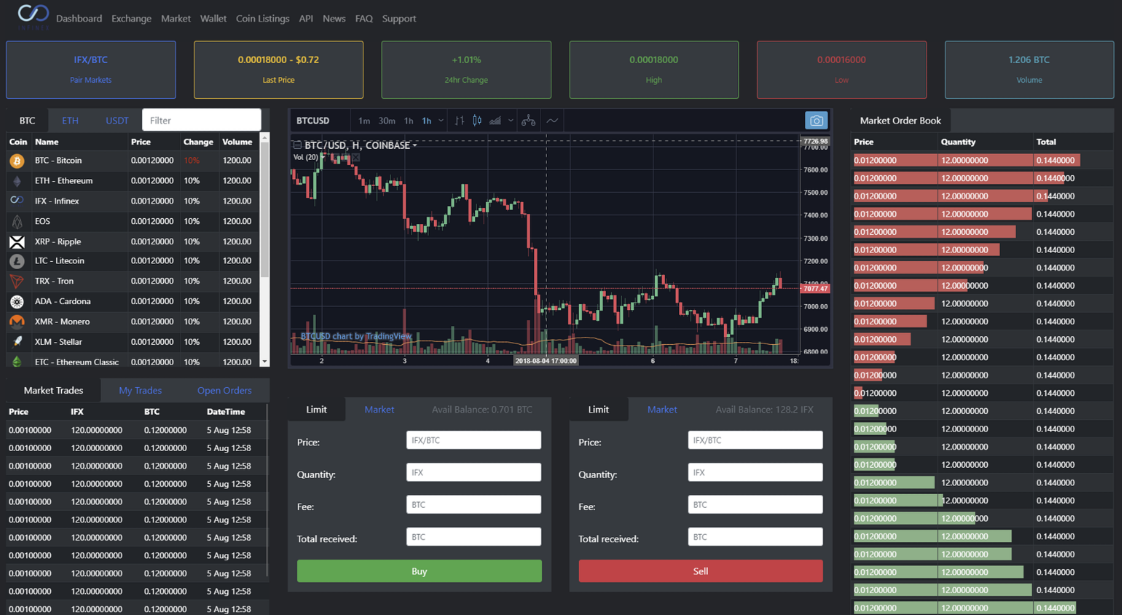Select Limit tab in Buy panel
1122x615 pixels.
[316, 410]
